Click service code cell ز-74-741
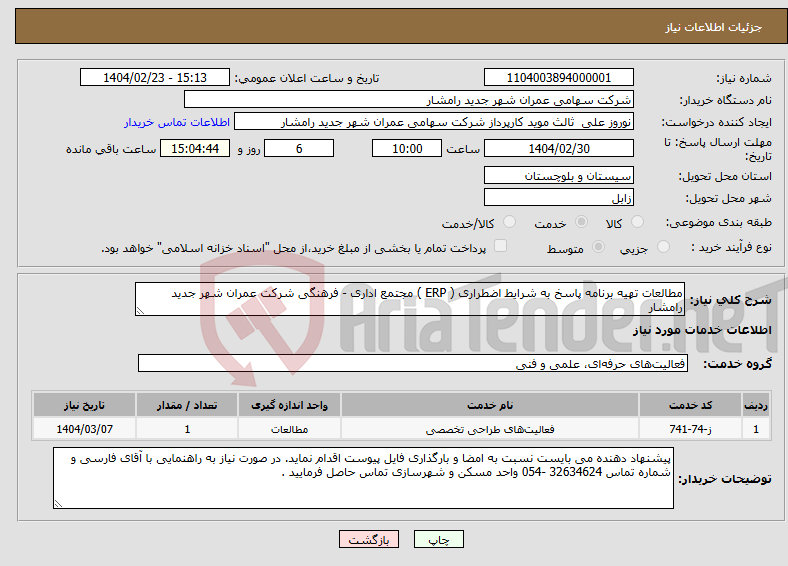Image resolution: width=788 pixels, height=566 pixels. pyautogui.click(x=691, y=429)
